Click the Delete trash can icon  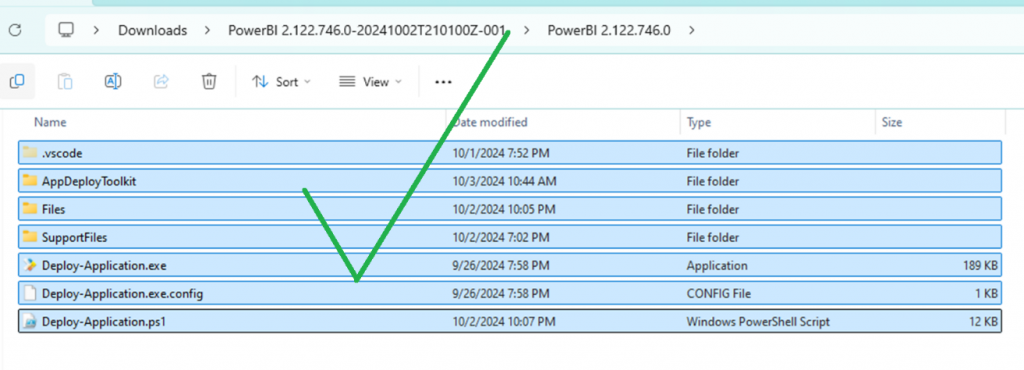[x=209, y=82]
